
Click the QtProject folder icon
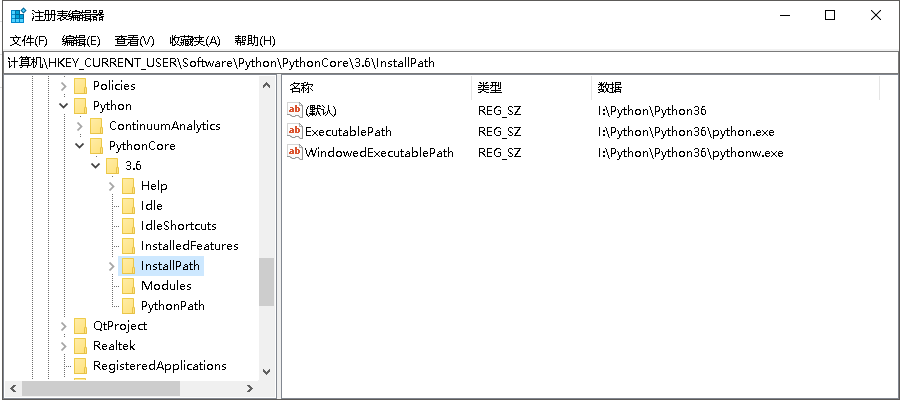(x=80, y=326)
